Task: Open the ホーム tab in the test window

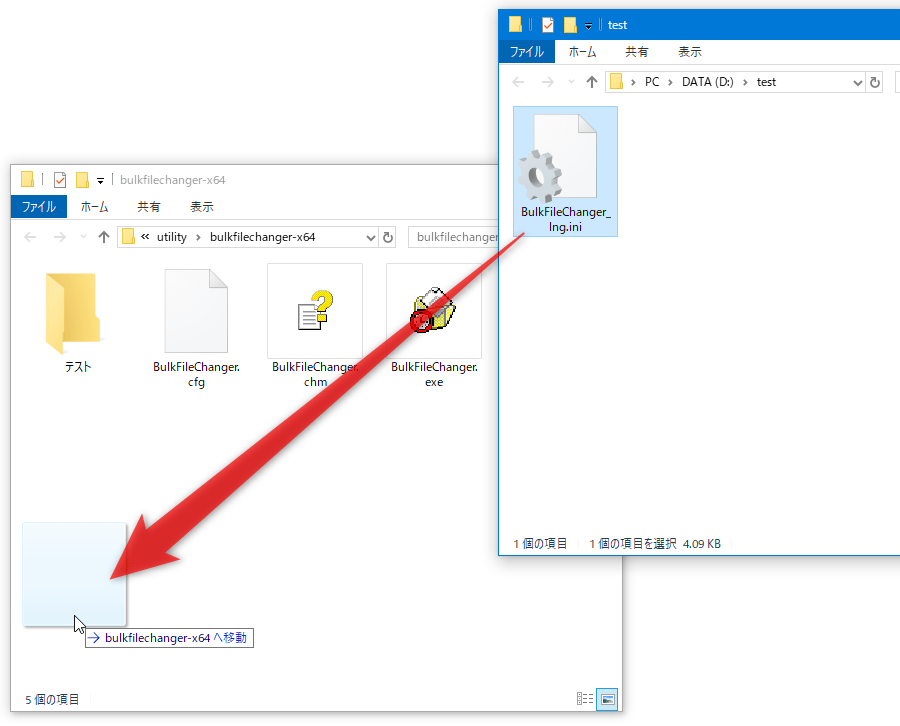Action: [582, 52]
